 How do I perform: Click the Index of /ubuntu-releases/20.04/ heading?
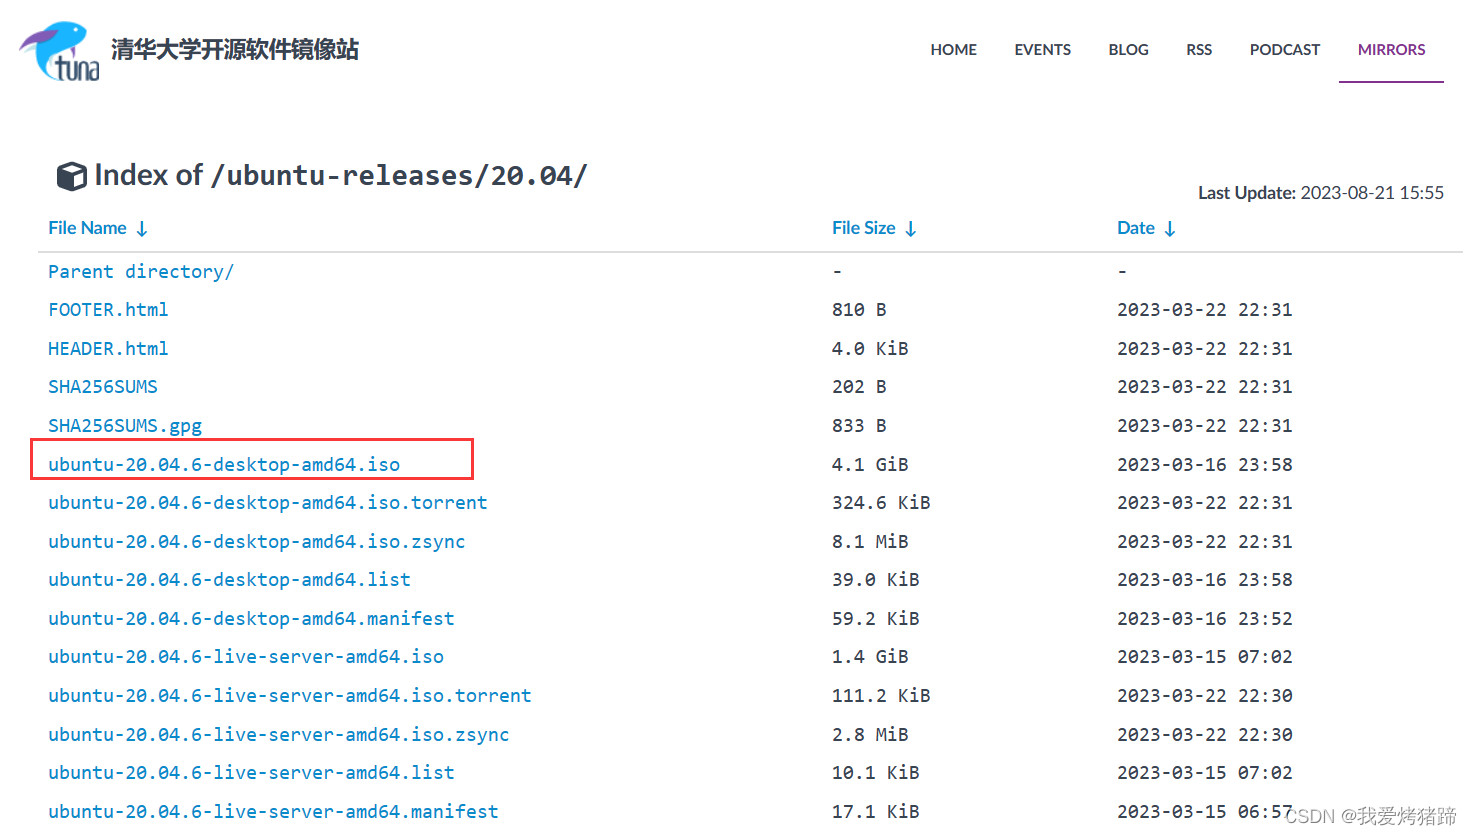click(x=341, y=176)
